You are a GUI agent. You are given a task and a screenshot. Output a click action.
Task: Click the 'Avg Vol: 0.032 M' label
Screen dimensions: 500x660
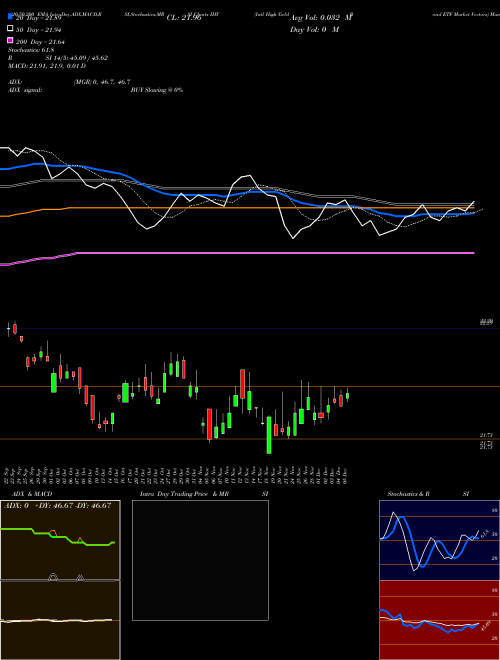point(321,18)
